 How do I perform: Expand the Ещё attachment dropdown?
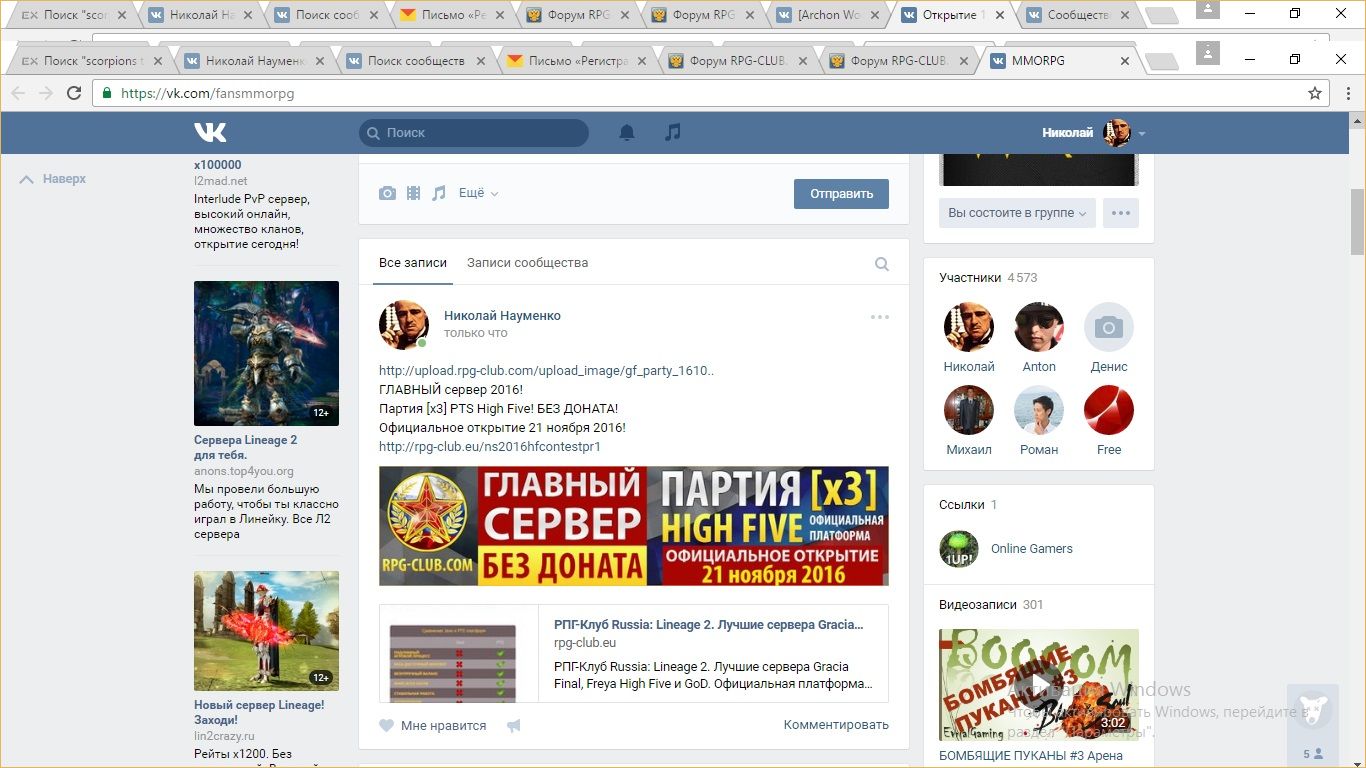[x=478, y=193]
